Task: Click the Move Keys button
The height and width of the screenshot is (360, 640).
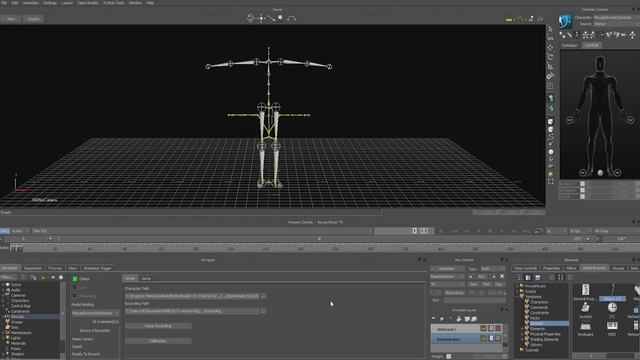Action: (x=454, y=293)
